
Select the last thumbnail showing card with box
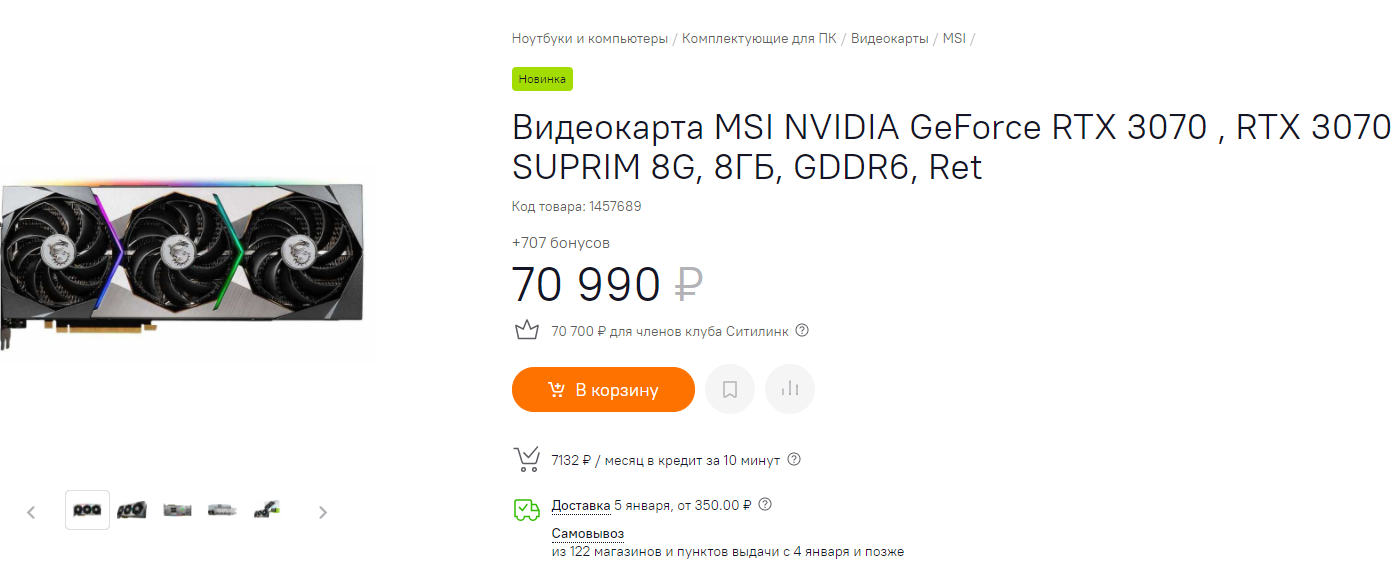(266, 510)
